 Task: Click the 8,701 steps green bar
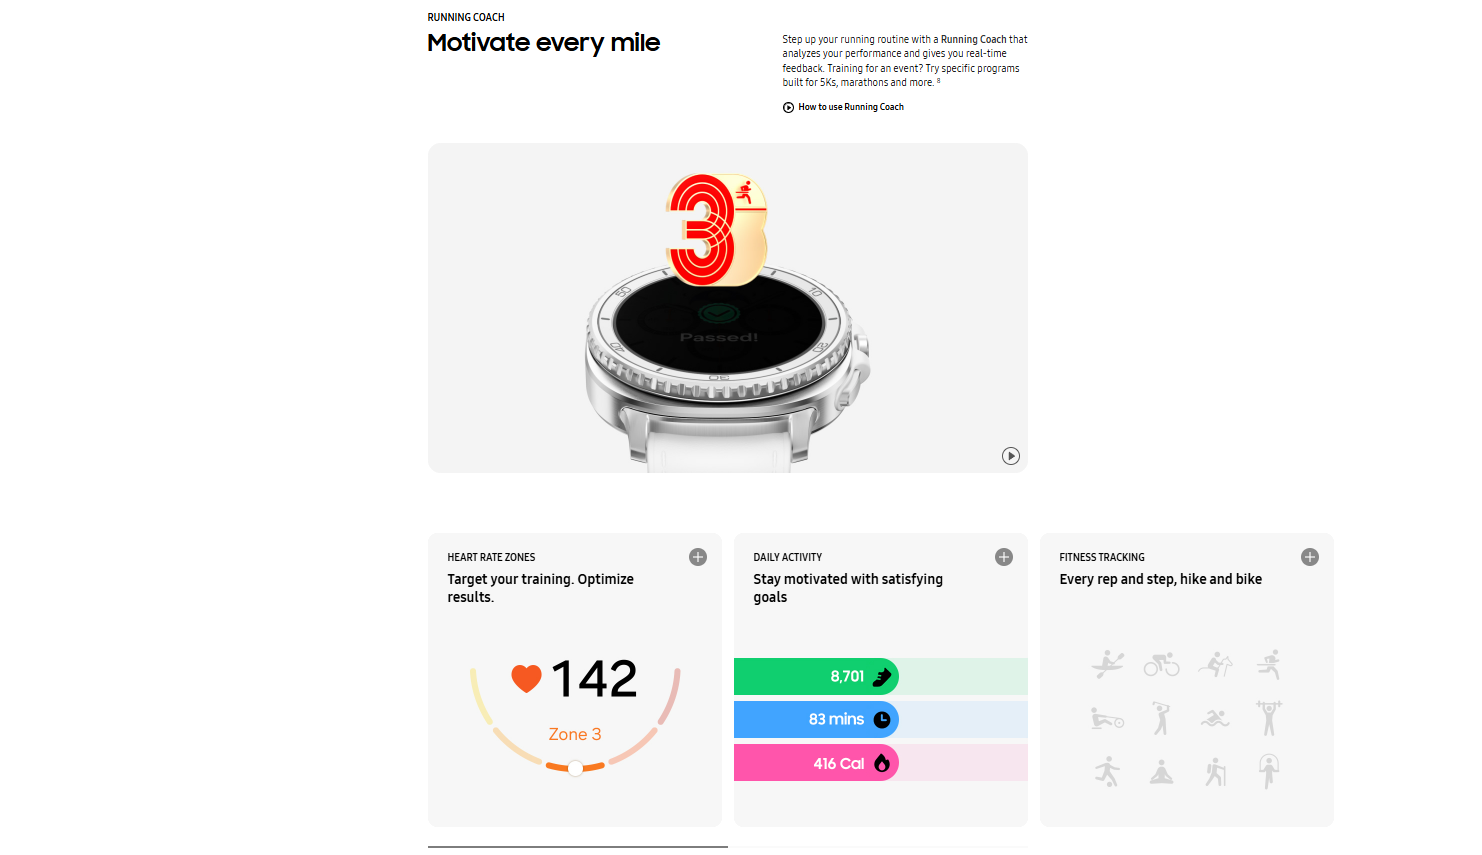tap(816, 677)
